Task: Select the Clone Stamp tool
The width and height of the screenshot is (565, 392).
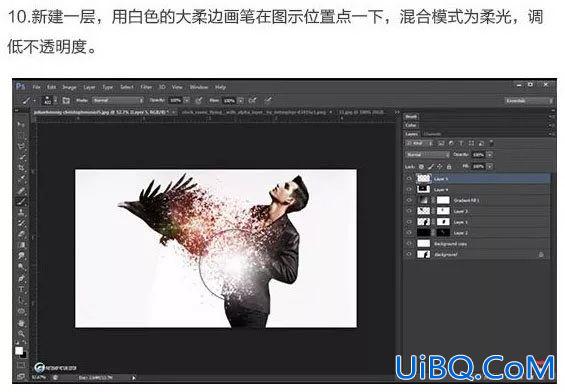Action: (21, 212)
